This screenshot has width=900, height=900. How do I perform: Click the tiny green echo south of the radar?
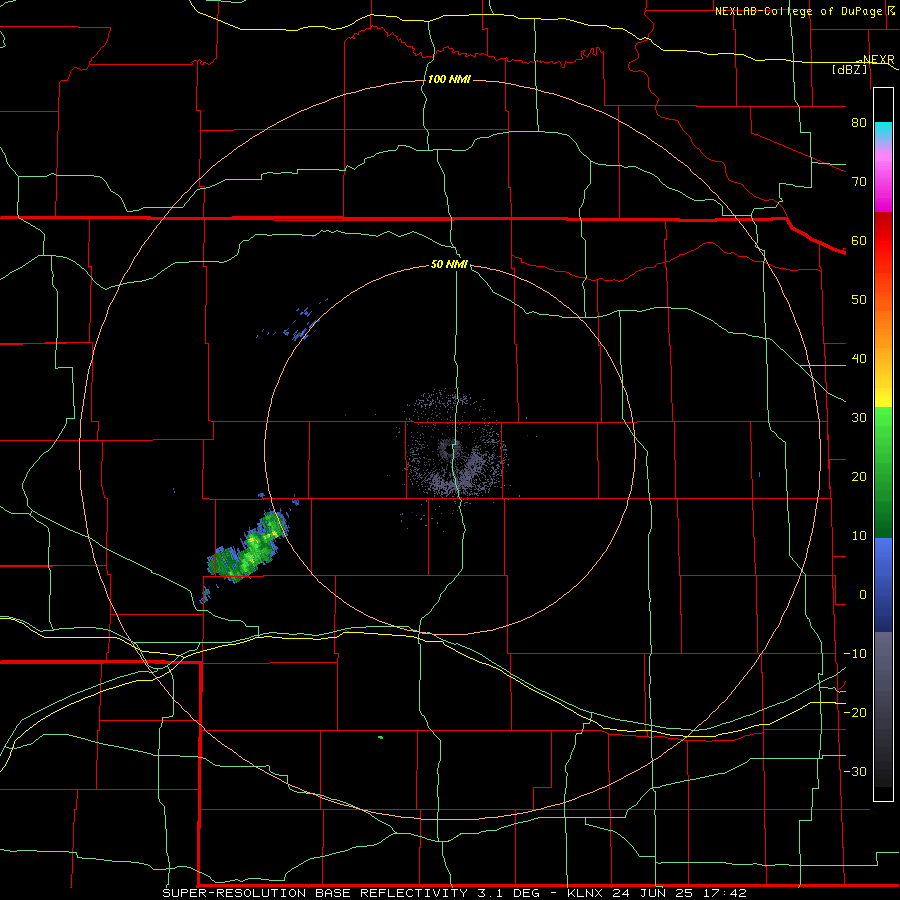tap(380, 737)
